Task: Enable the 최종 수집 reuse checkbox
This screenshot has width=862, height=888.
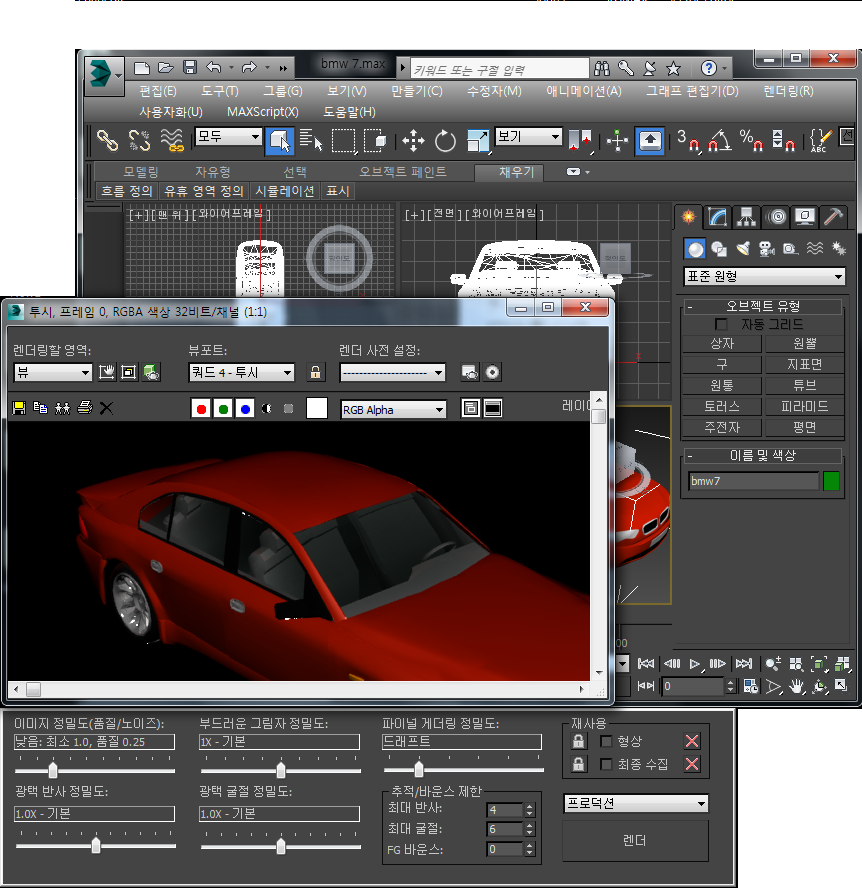Action: 606,765
